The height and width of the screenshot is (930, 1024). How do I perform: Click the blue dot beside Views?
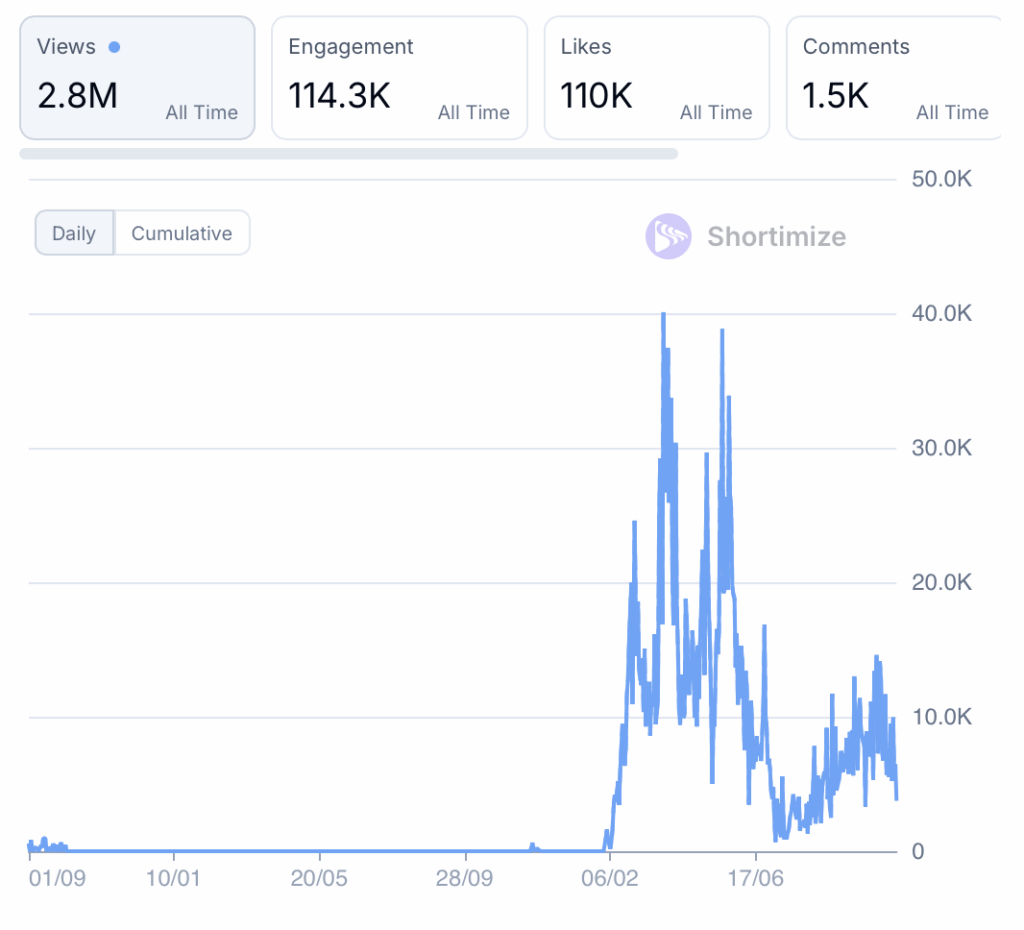tap(114, 47)
